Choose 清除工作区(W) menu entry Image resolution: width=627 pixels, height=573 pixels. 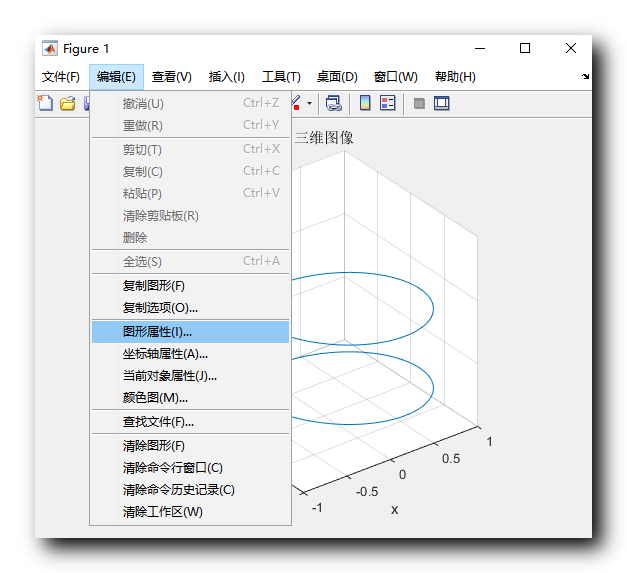(190, 511)
